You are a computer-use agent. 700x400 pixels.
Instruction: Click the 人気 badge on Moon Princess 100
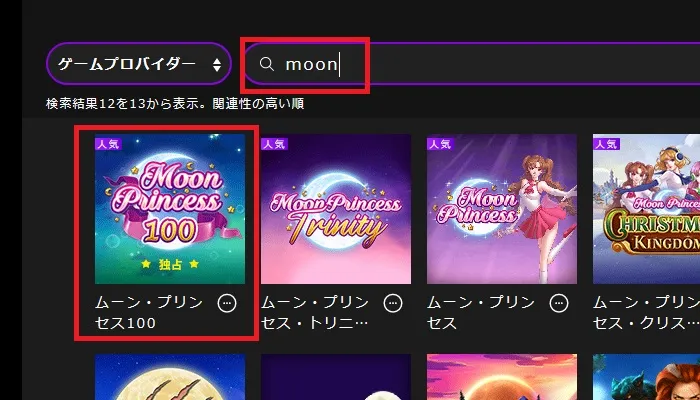[108, 144]
